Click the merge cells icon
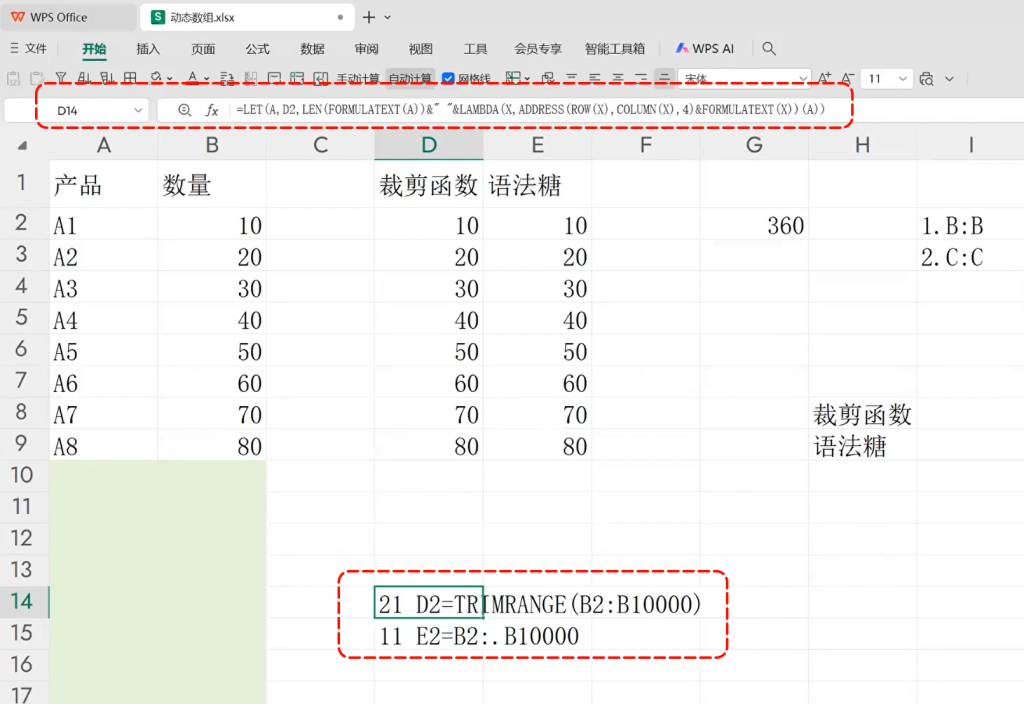Image resolution: width=1024 pixels, height=704 pixels. (x=548, y=78)
